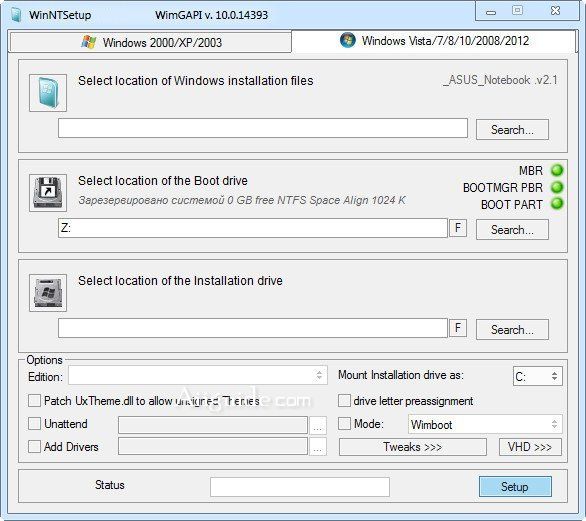Viewport: 586px width, 521px height.
Task: Click the MBR green status light
Action: click(x=557, y=170)
